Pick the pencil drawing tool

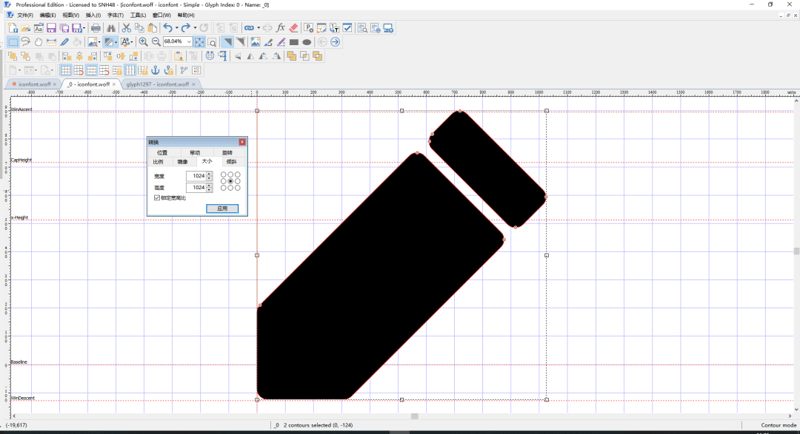click(x=64, y=42)
